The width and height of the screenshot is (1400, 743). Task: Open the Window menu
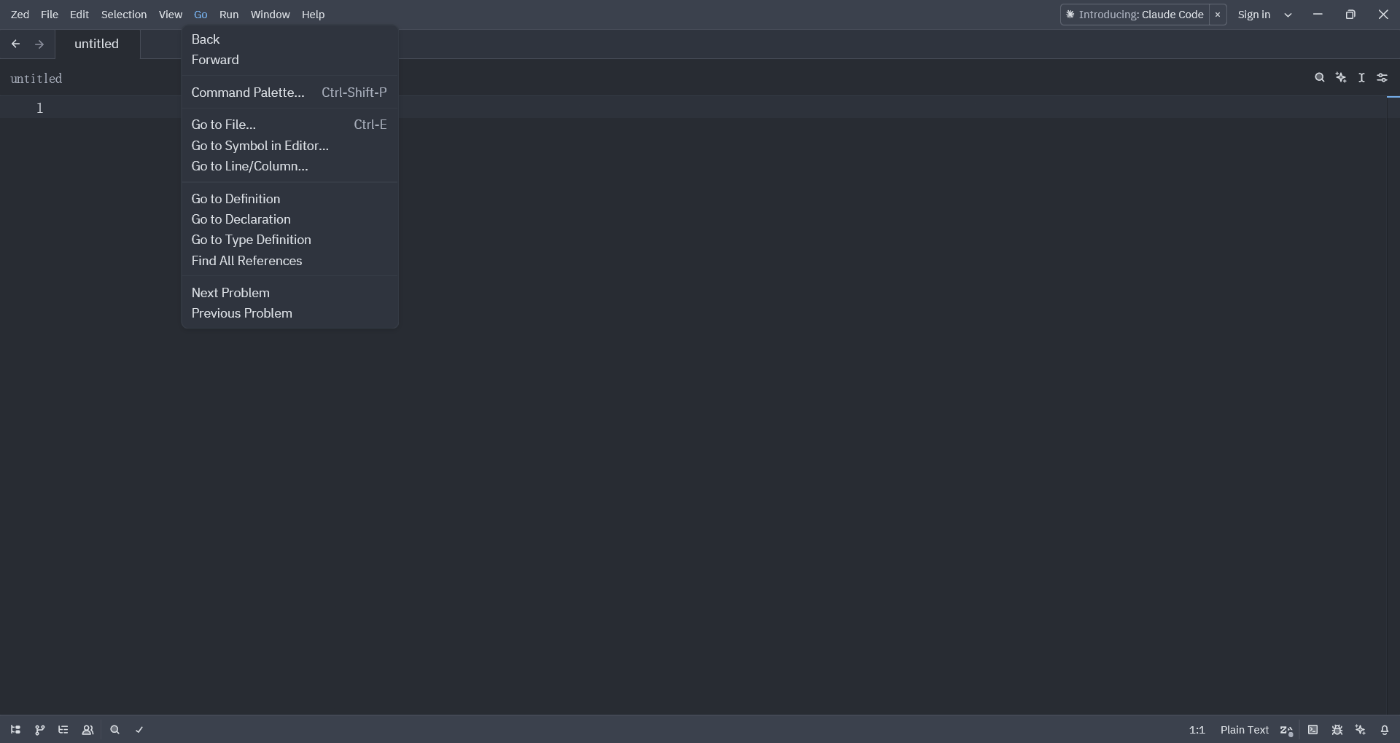(270, 14)
